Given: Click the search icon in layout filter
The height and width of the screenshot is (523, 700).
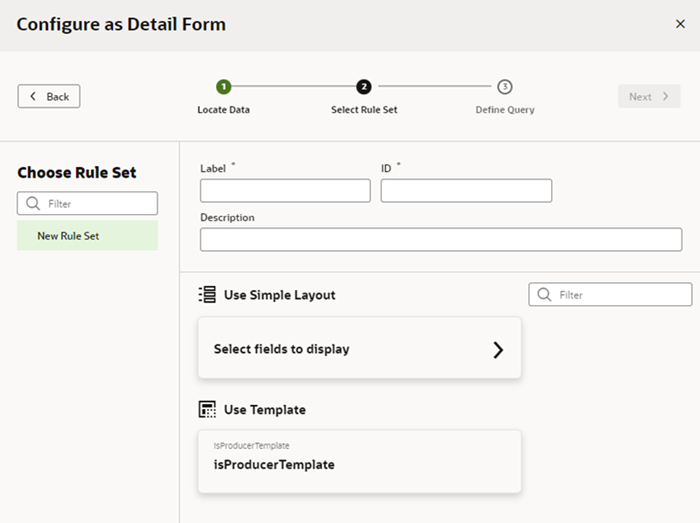Looking at the screenshot, I should pos(544,295).
